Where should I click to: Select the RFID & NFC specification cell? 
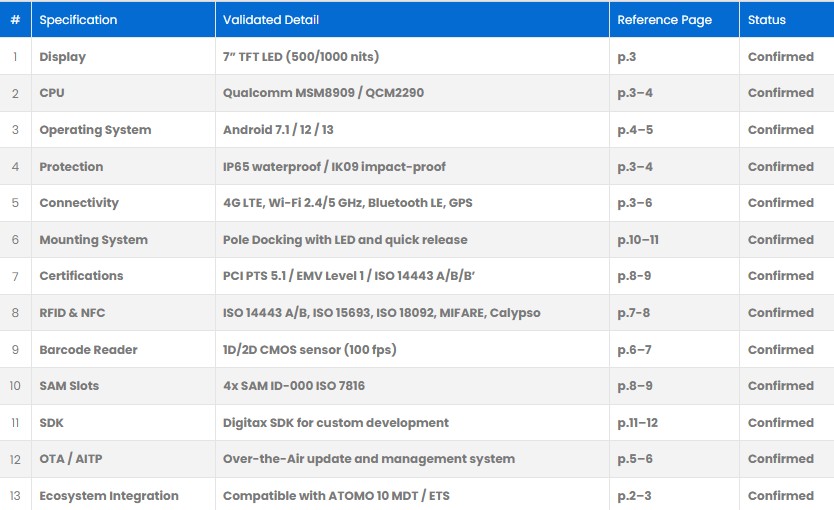click(x=72, y=313)
